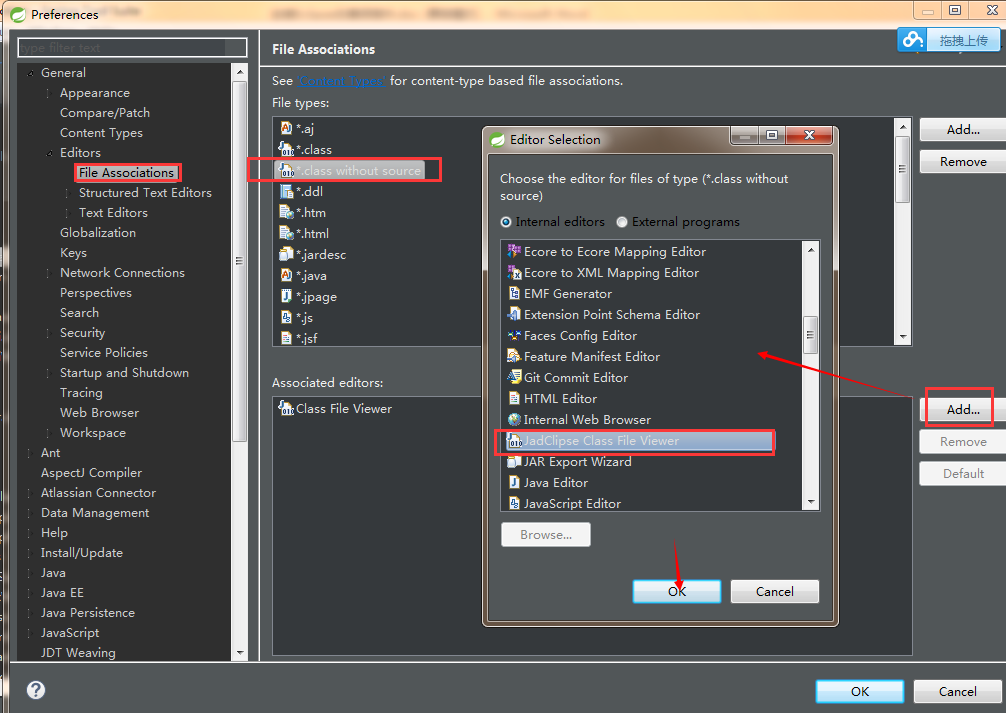Click the Java Editor icon
The height and width of the screenshot is (713, 1006).
tap(515, 483)
